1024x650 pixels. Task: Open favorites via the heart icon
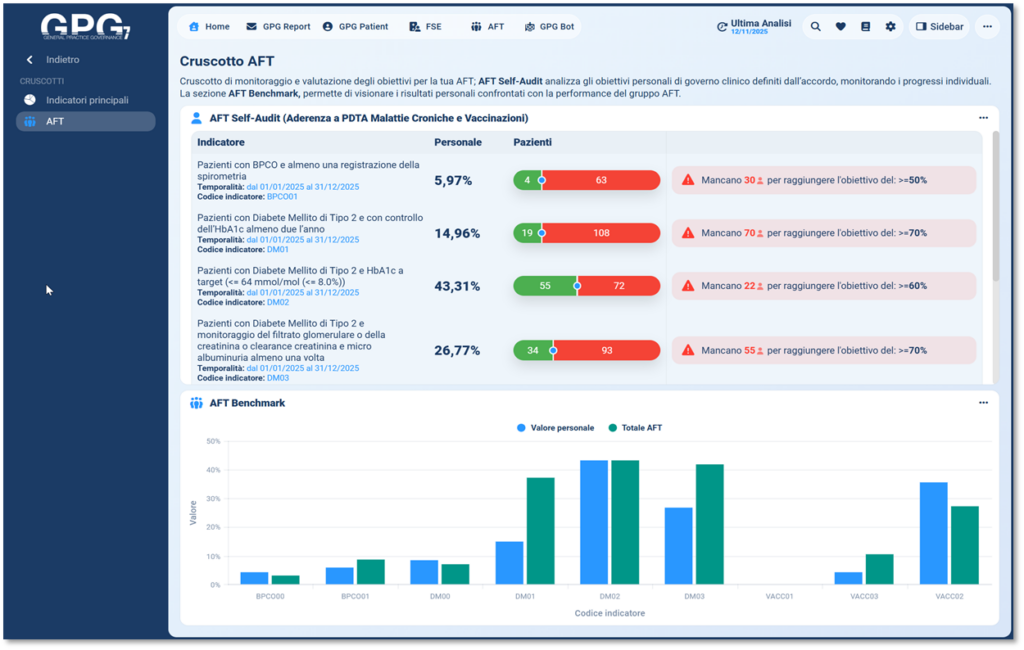point(841,27)
